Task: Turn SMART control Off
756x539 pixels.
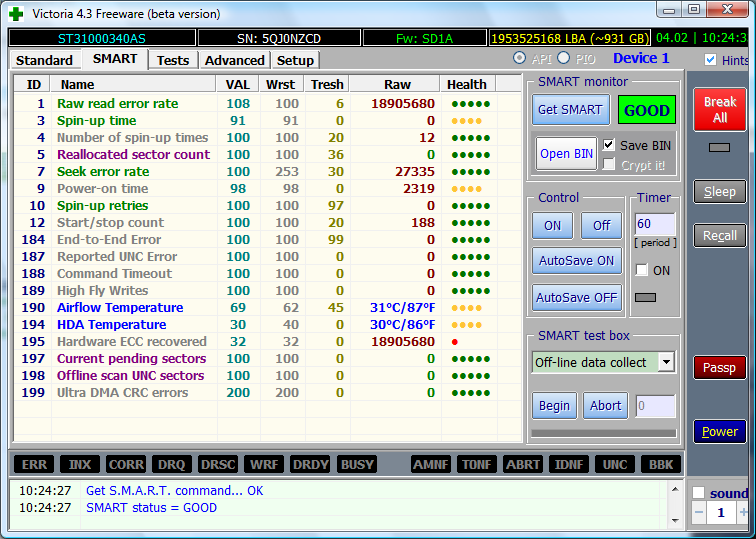Action: tap(601, 226)
